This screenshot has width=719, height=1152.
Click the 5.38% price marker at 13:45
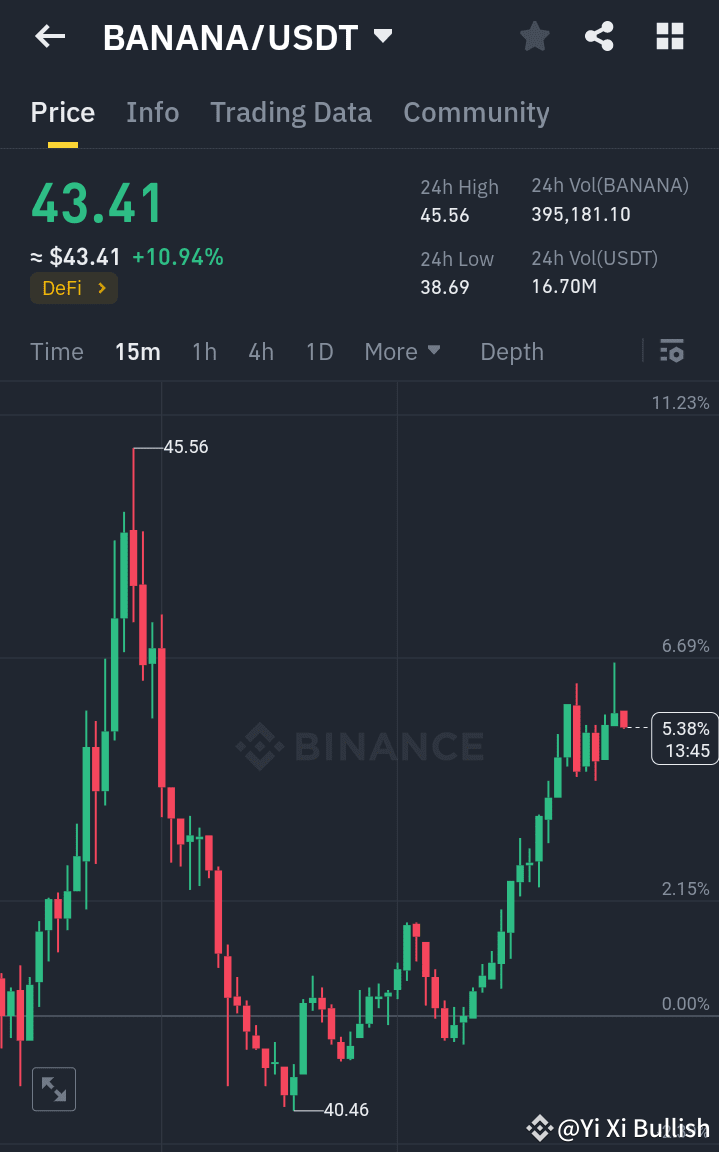(684, 739)
